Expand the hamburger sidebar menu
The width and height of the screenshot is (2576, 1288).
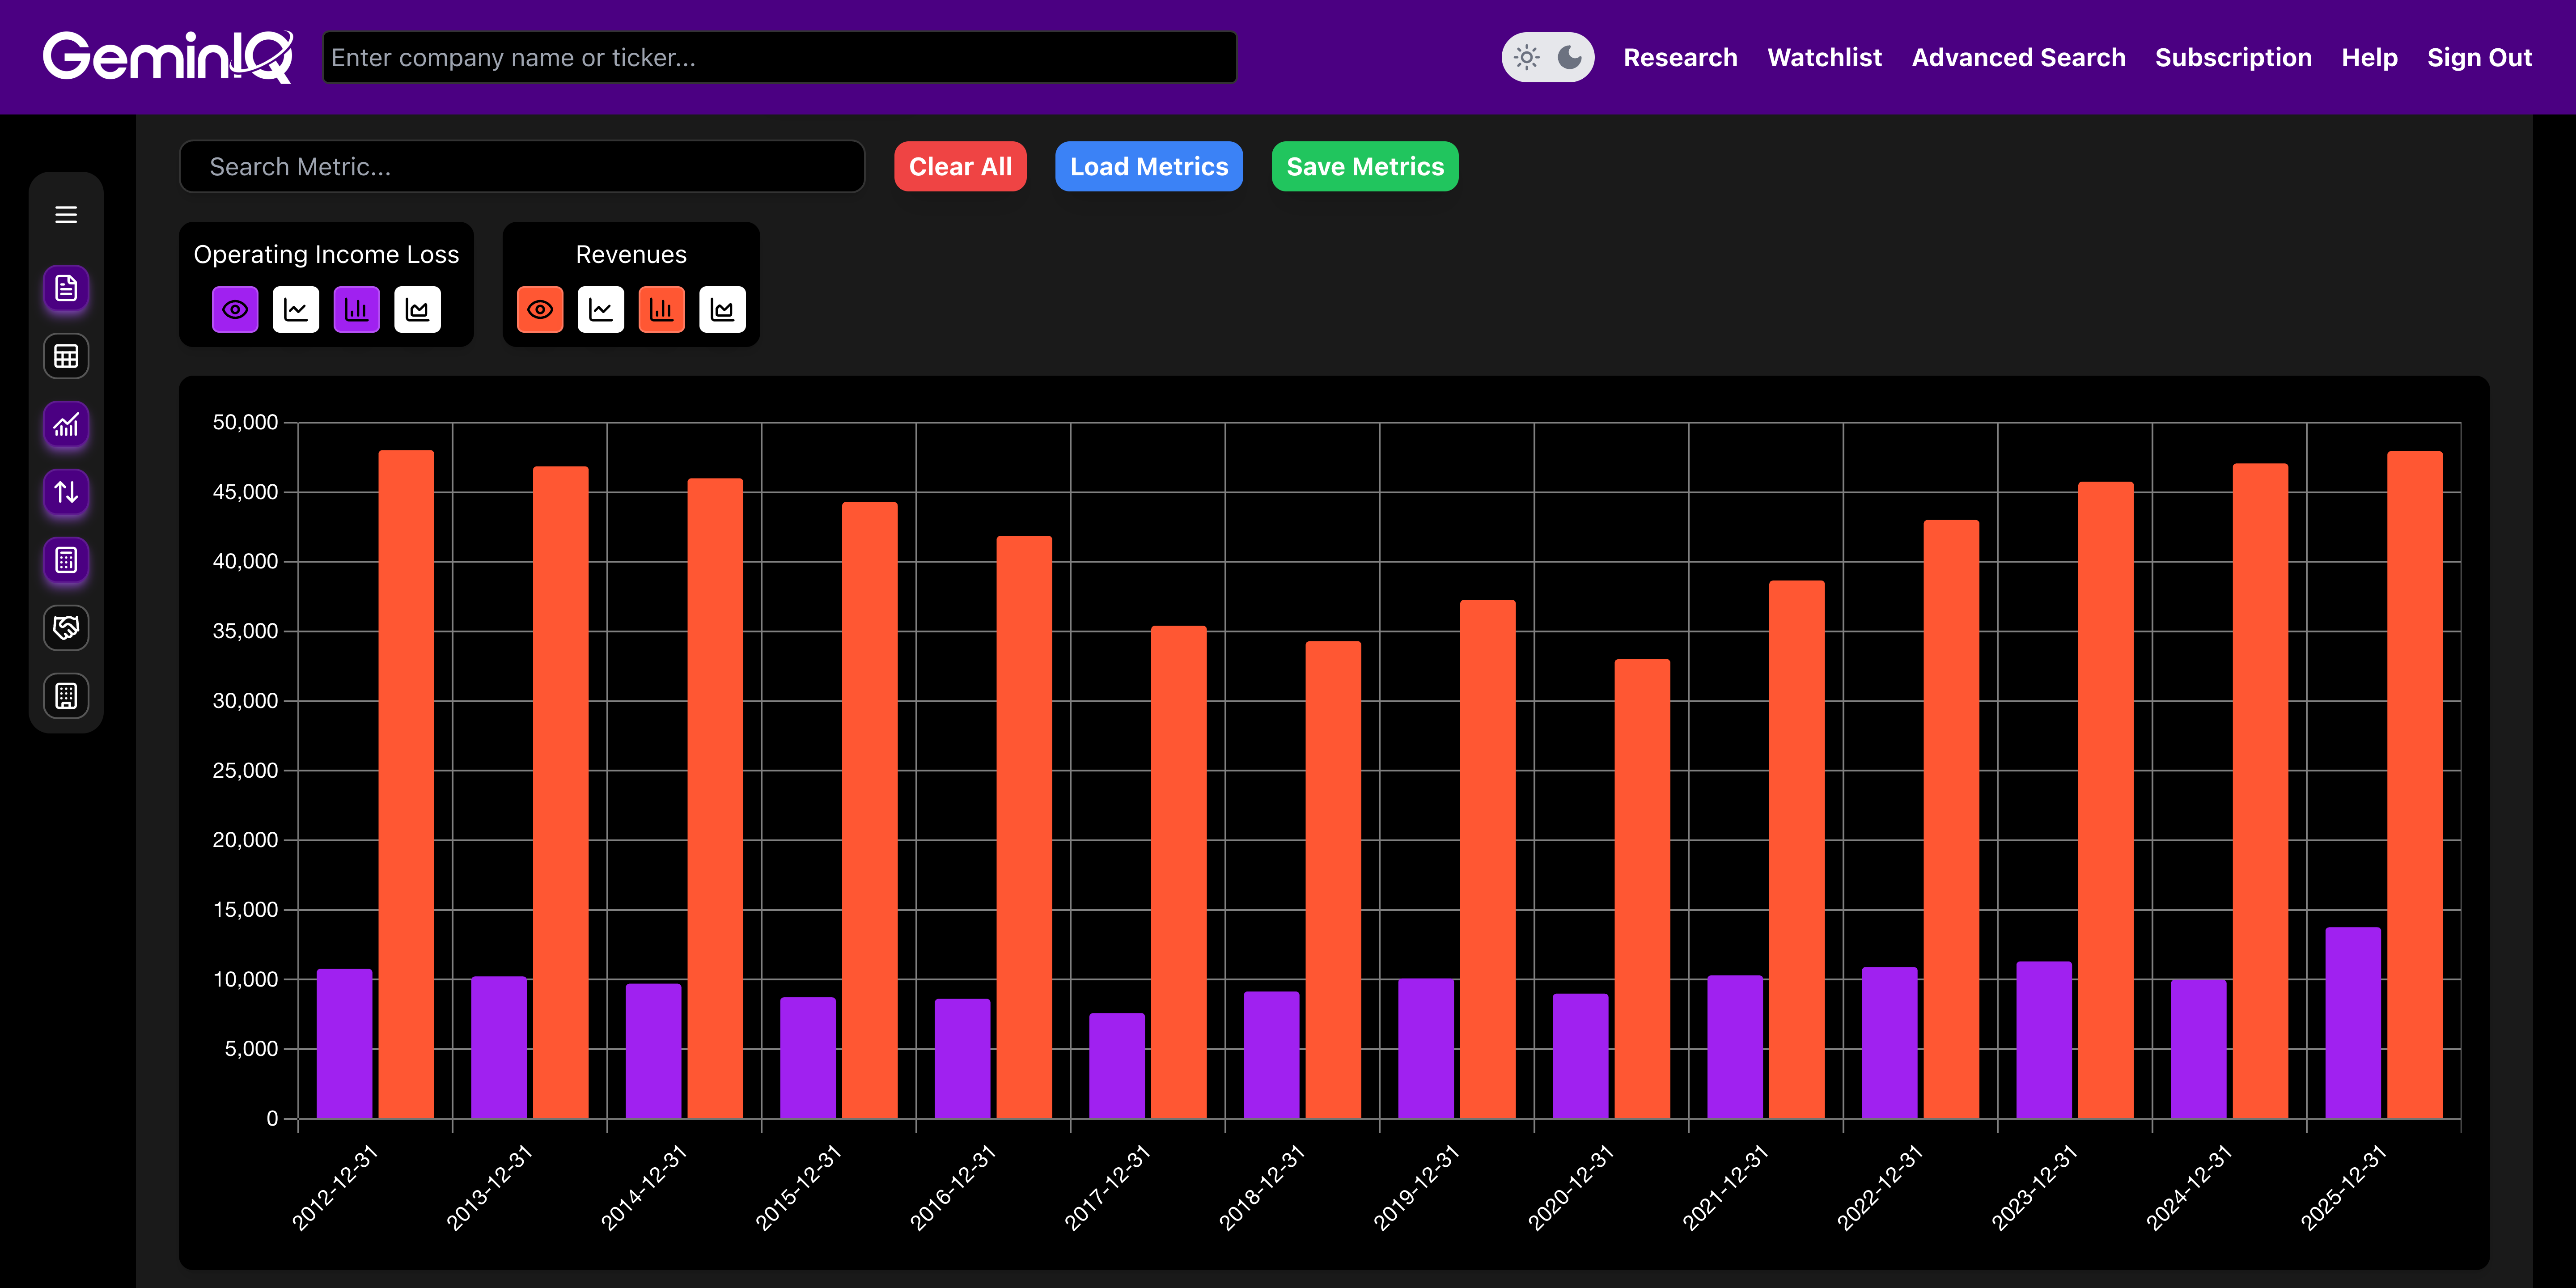(66, 215)
